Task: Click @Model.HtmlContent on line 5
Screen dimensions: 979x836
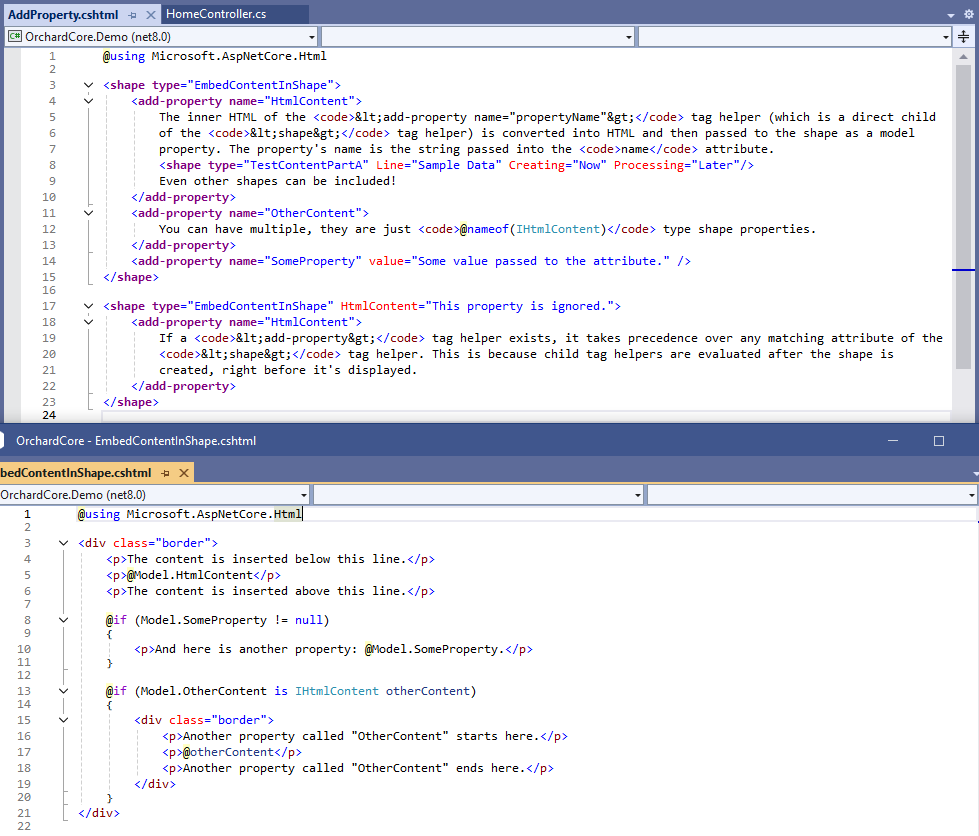Action: pos(190,575)
